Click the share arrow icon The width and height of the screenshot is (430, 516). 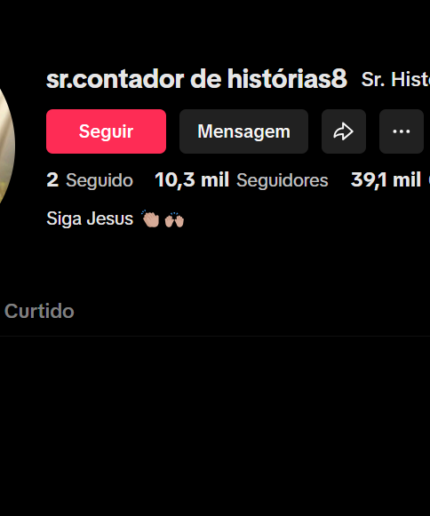tap(344, 131)
